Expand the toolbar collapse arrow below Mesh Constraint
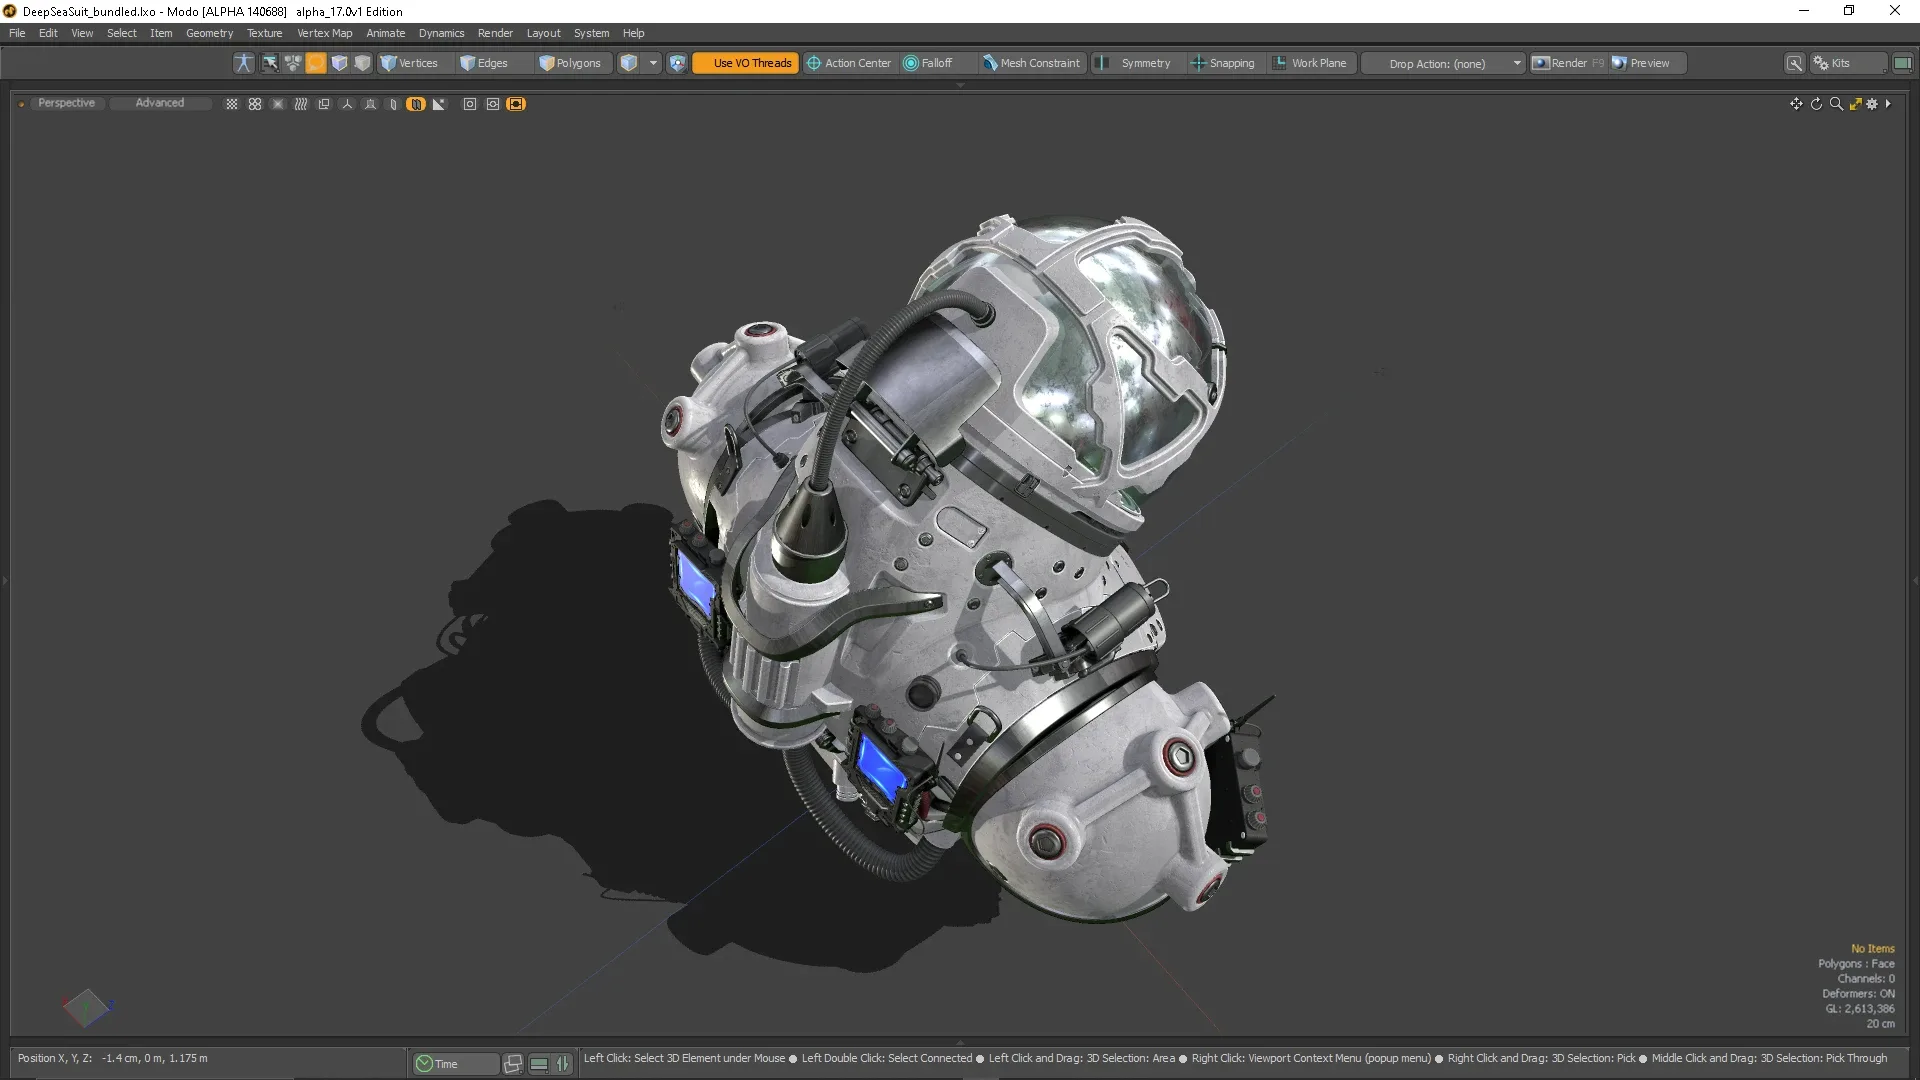 (960, 85)
